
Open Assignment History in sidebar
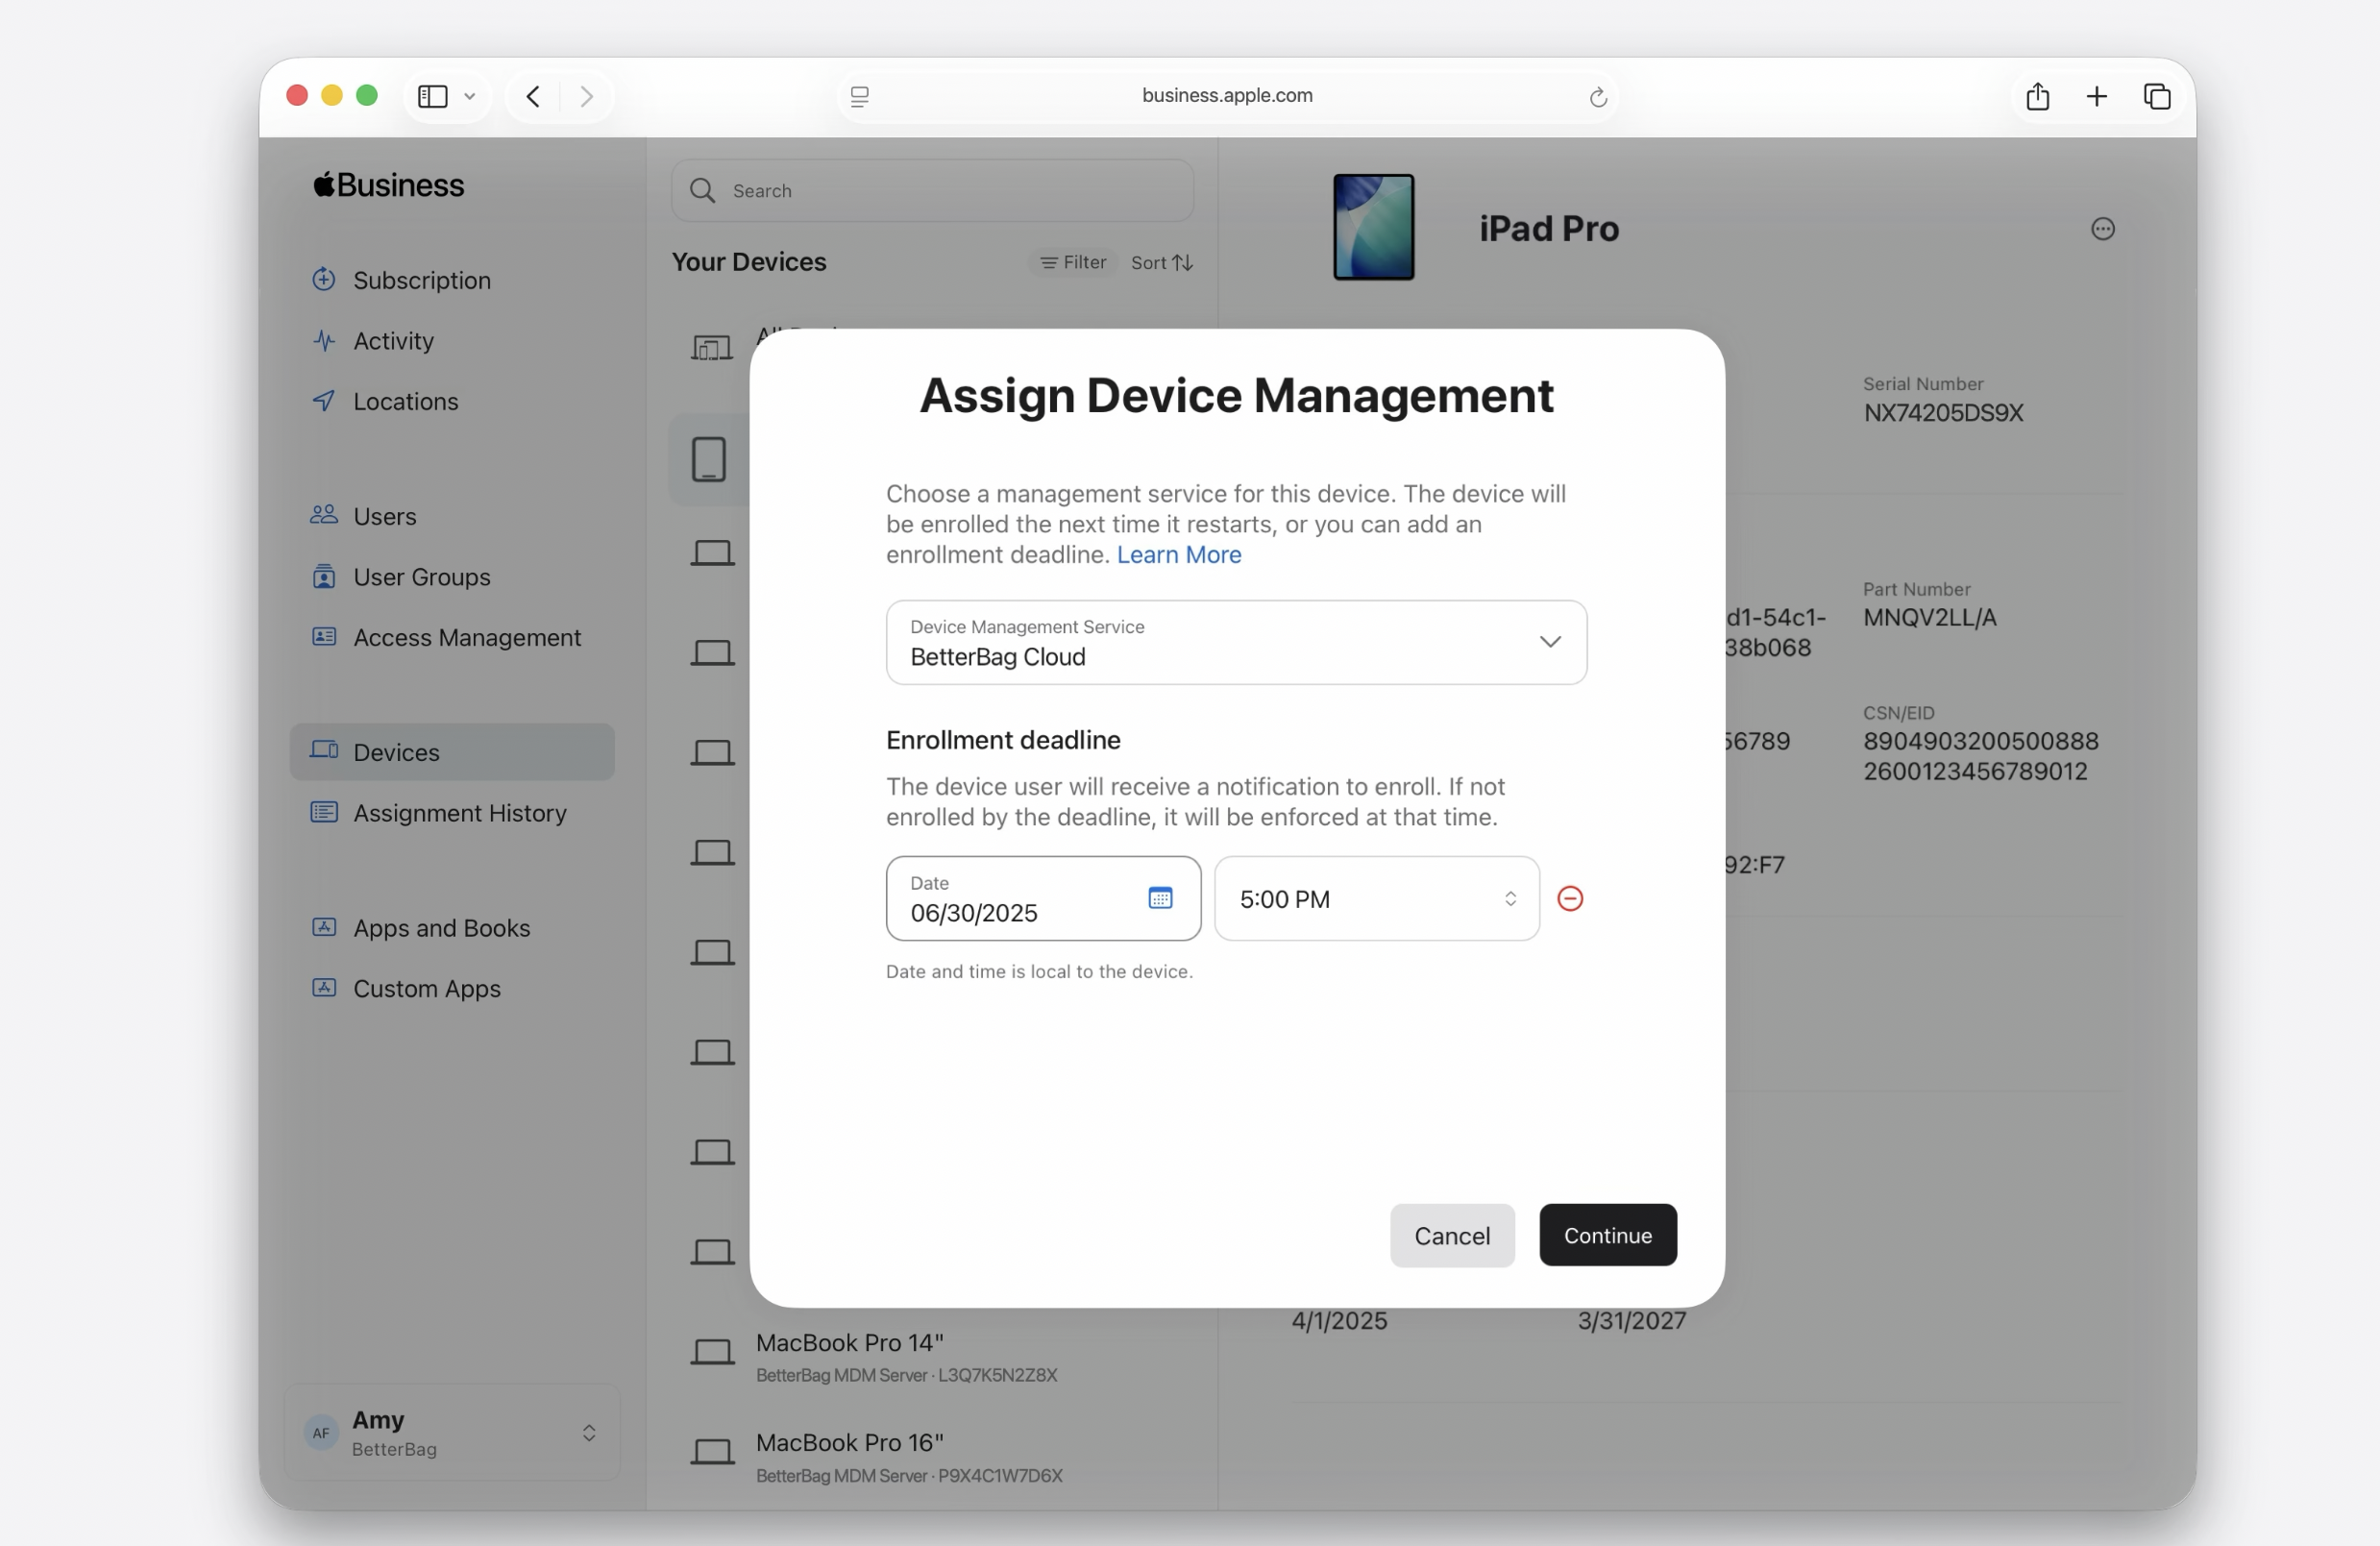tap(459, 813)
